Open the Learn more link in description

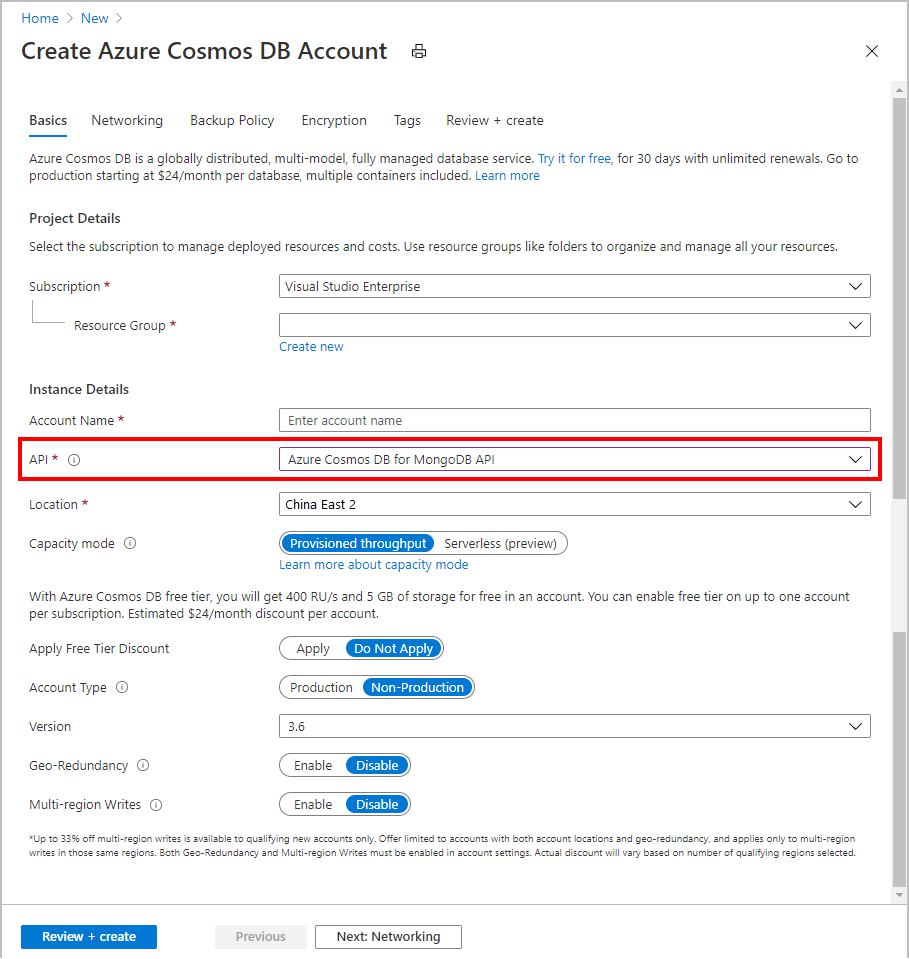(x=507, y=176)
